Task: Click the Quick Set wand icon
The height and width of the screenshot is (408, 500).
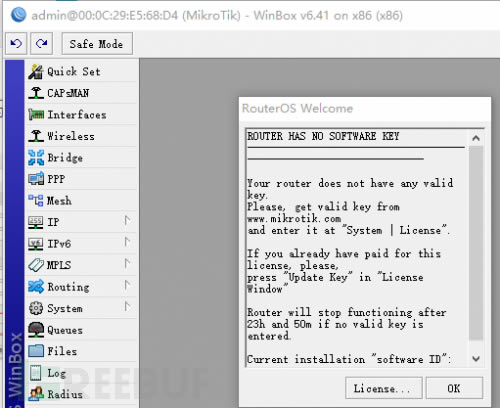Action: (x=36, y=71)
